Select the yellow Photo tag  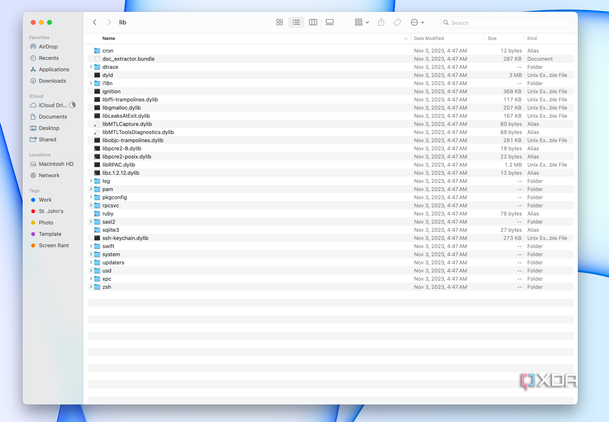click(46, 223)
